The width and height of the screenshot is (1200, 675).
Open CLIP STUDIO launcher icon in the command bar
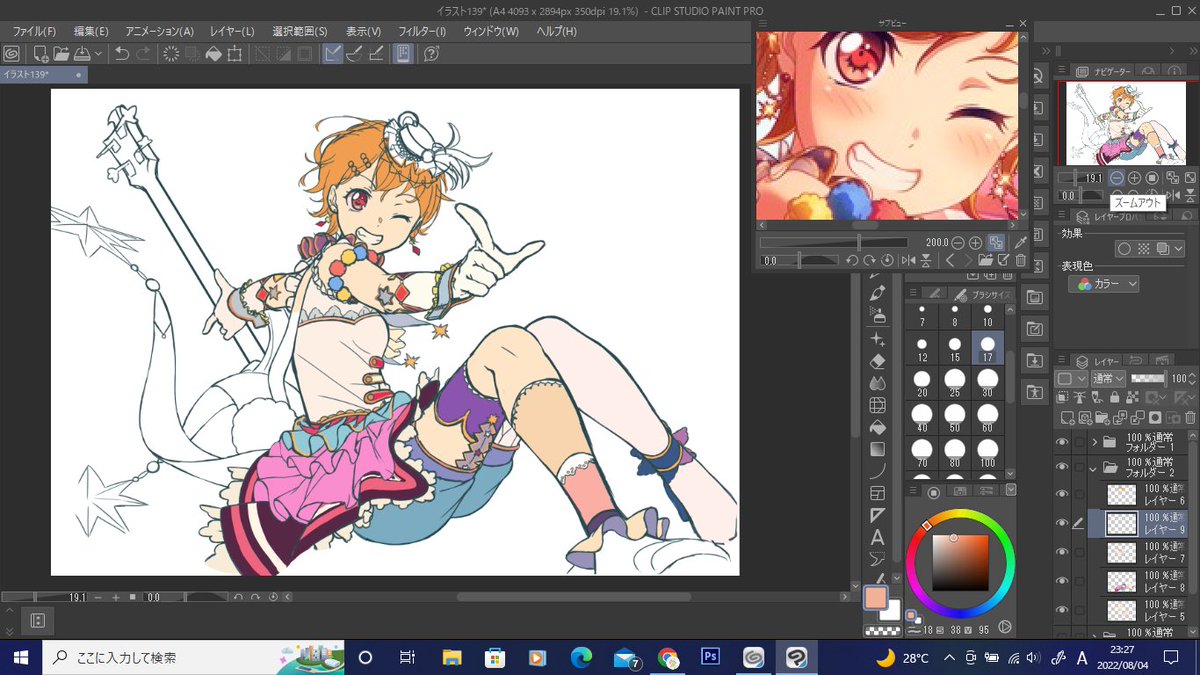coord(12,54)
